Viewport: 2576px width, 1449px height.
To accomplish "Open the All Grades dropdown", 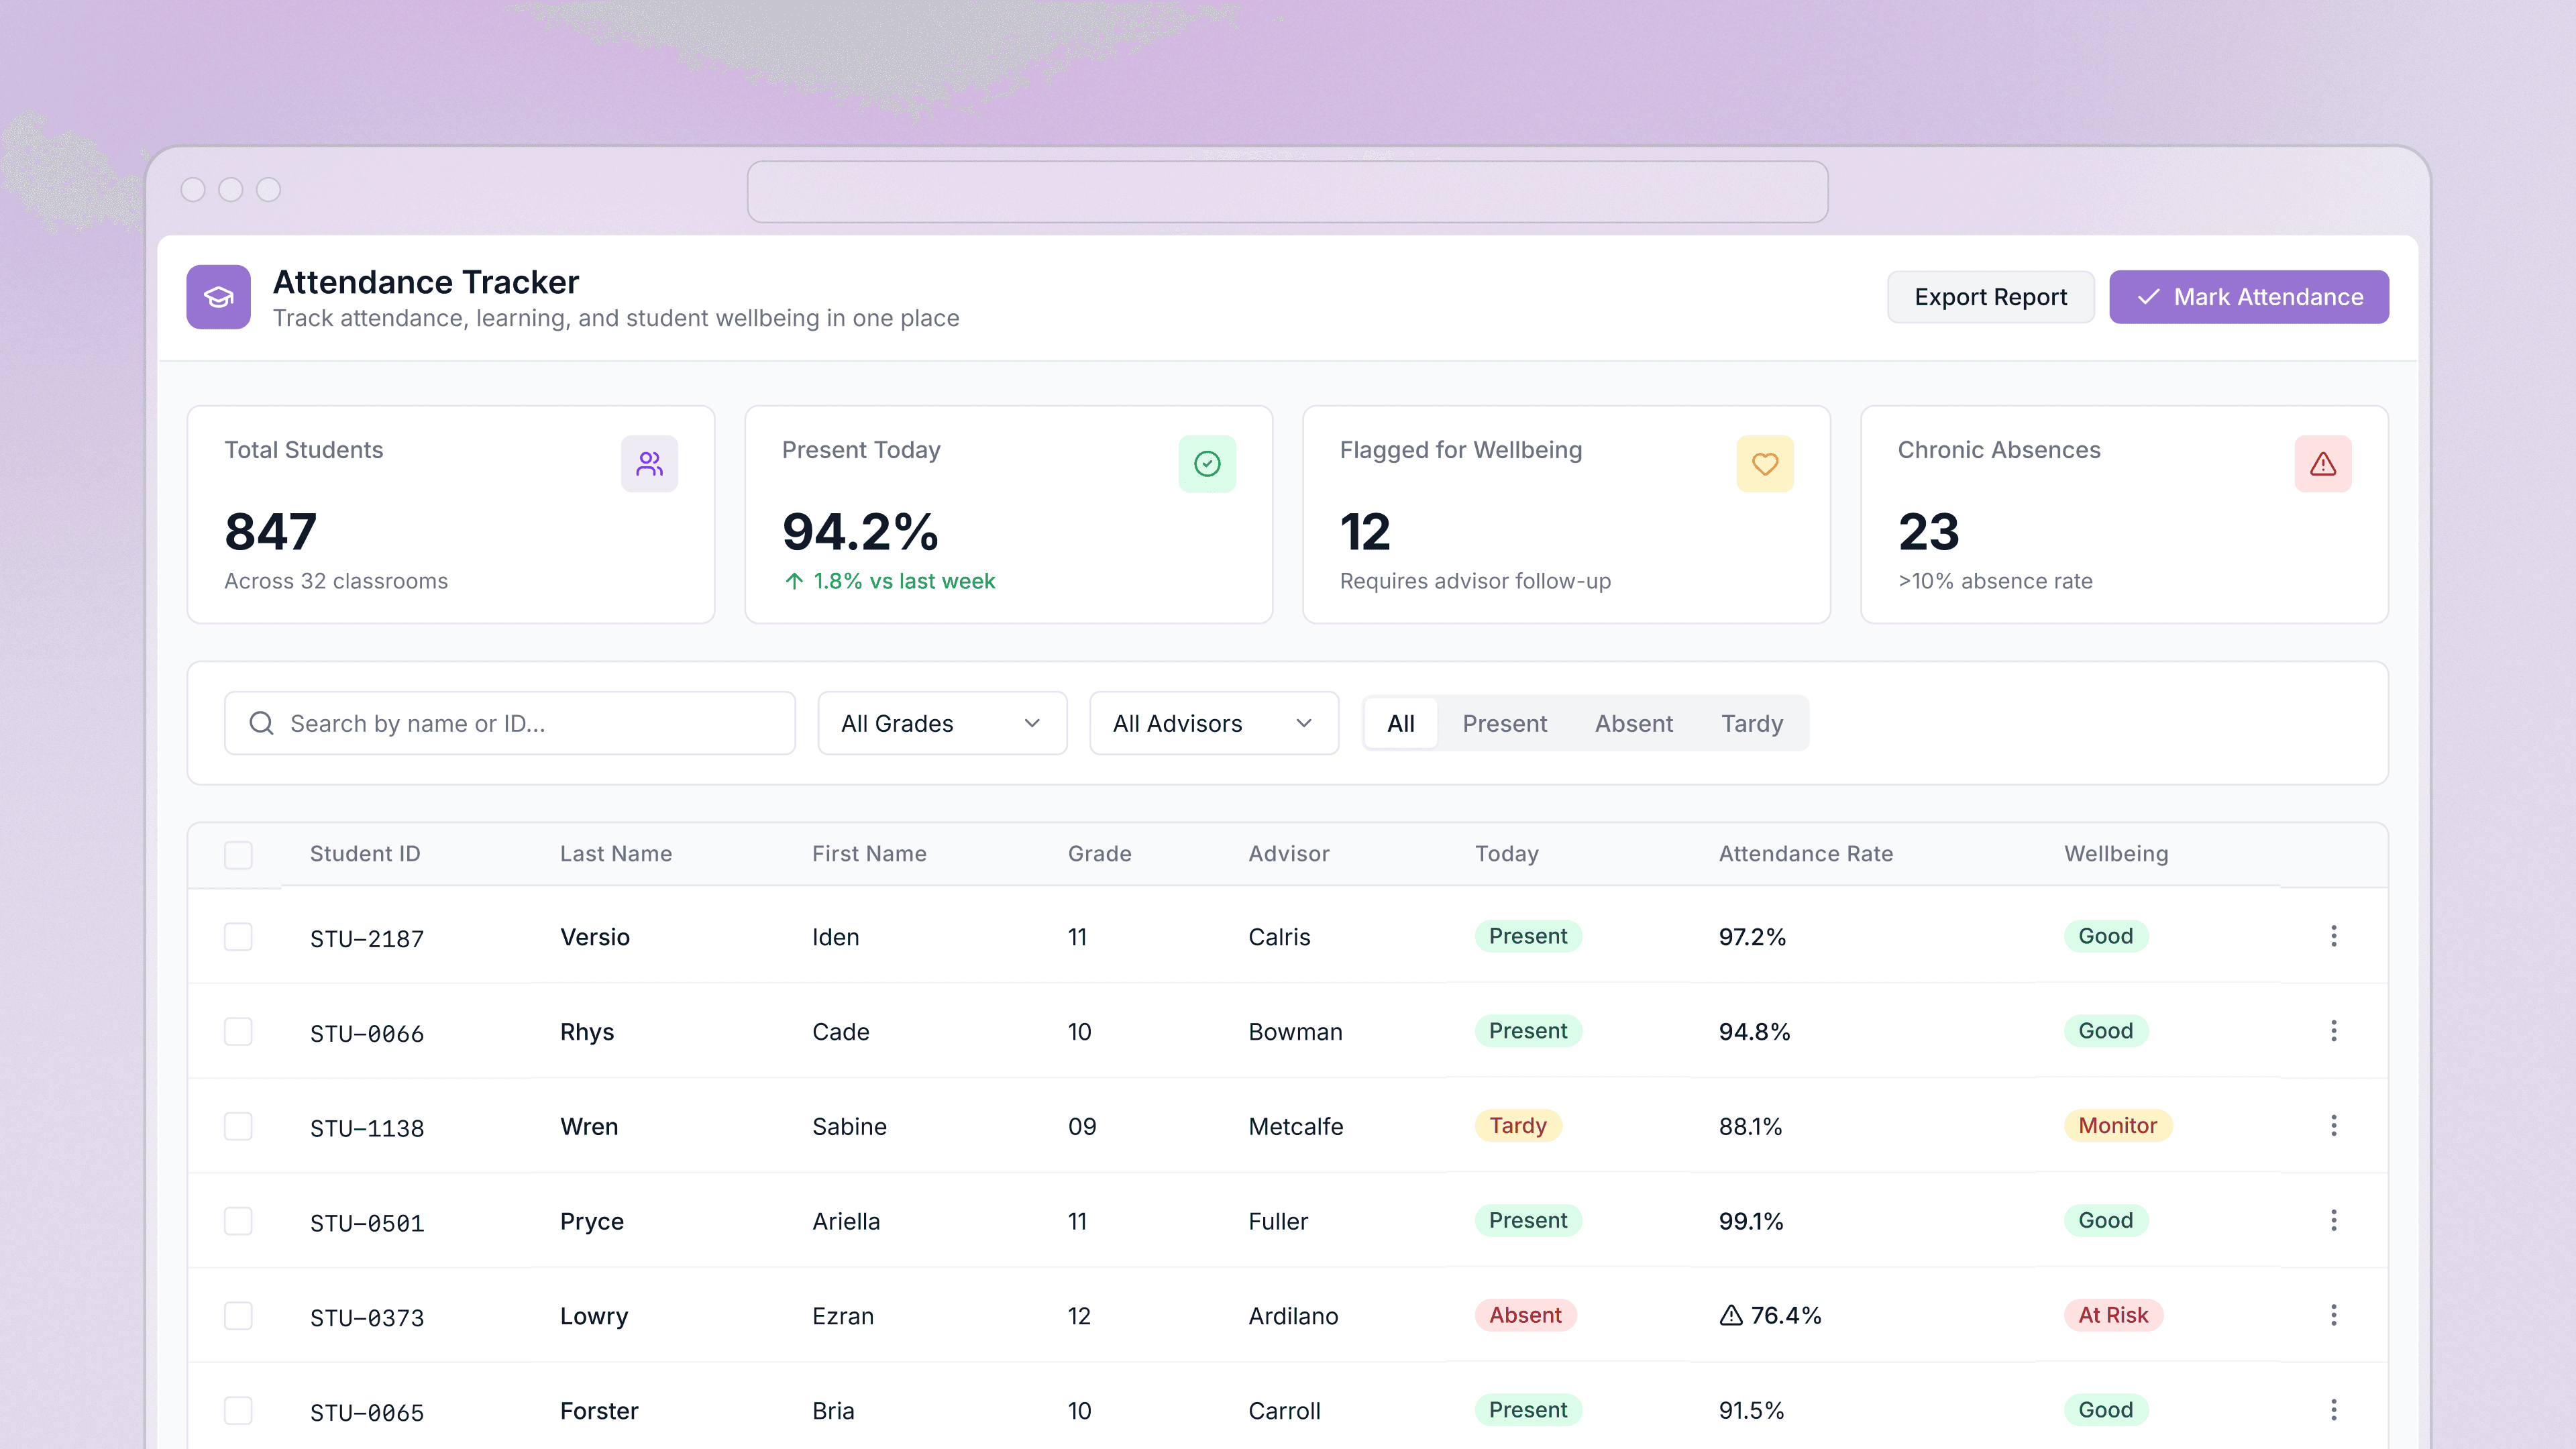I will click(x=942, y=723).
